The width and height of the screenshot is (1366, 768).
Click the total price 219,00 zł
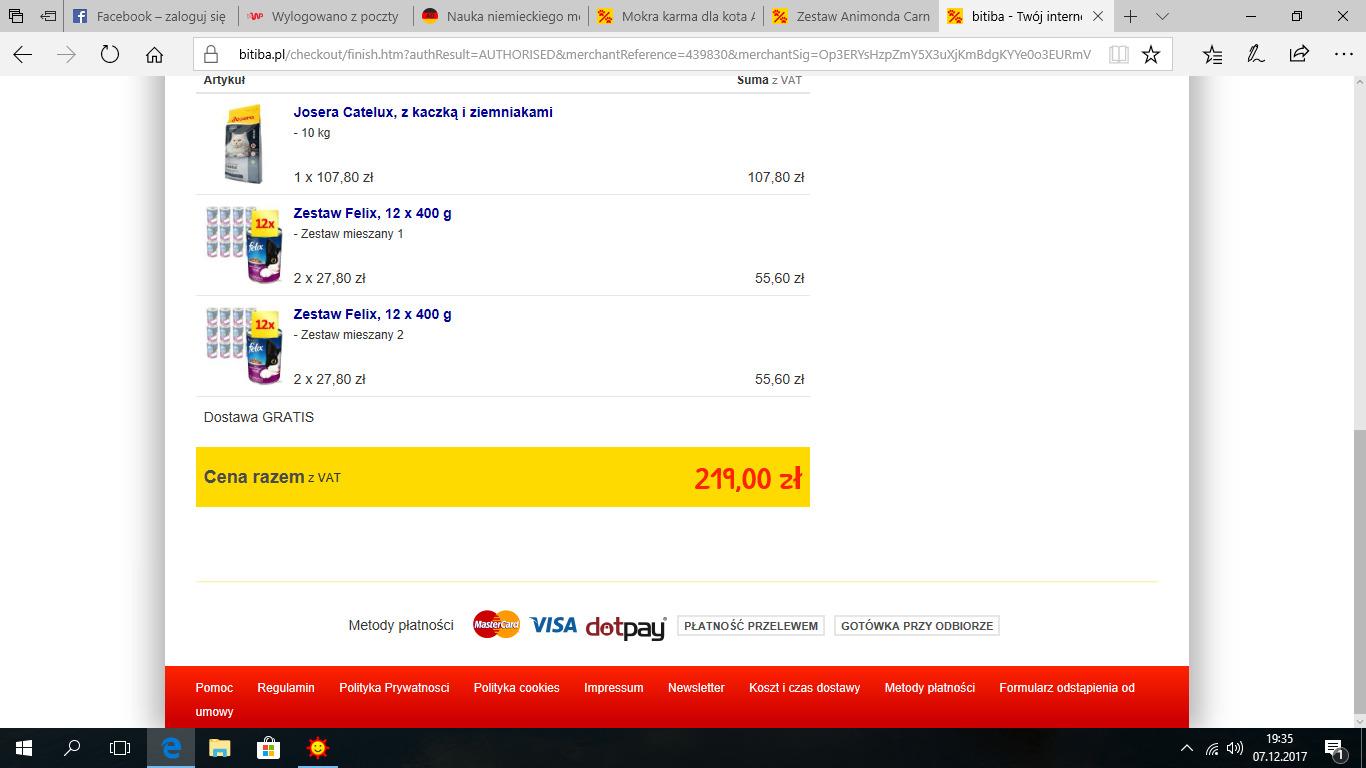coord(748,479)
